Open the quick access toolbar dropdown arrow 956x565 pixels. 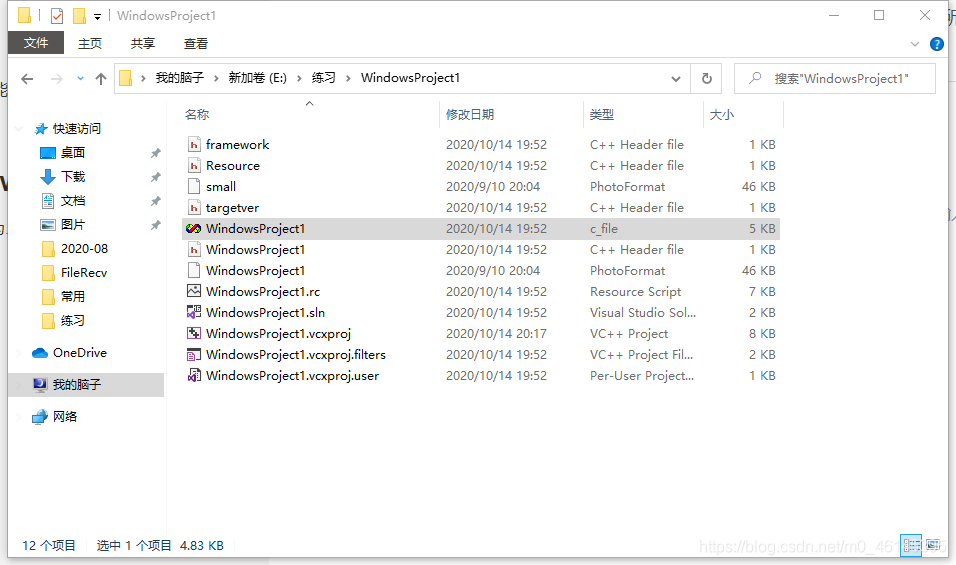(x=98, y=17)
